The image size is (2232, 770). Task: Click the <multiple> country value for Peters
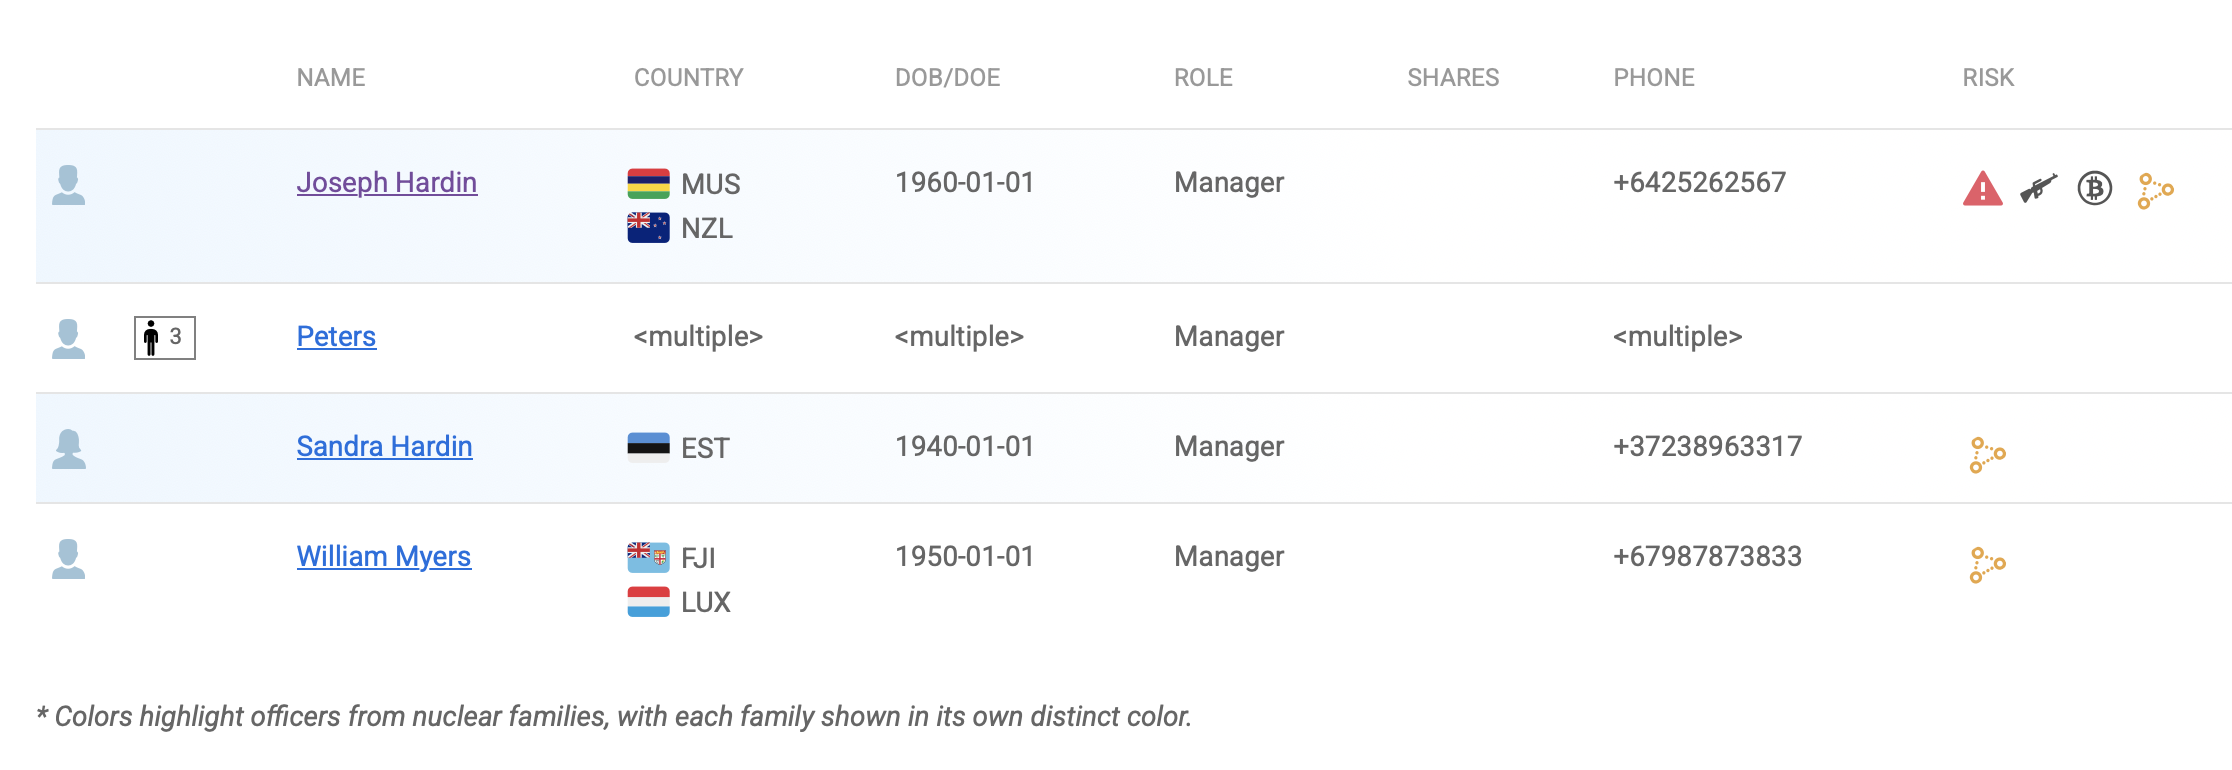(x=698, y=336)
